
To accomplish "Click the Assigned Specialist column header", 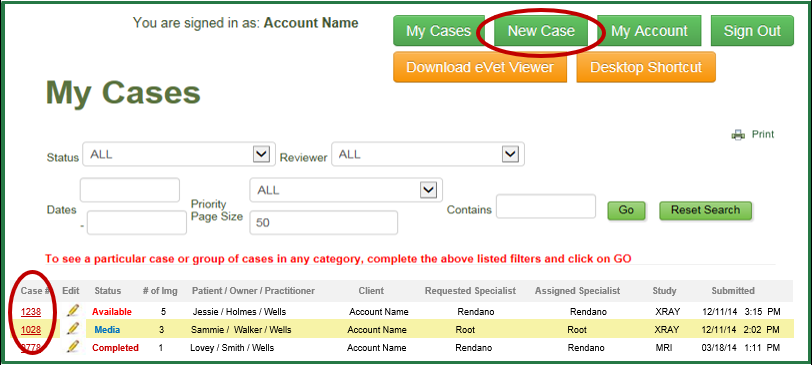I will [577, 291].
